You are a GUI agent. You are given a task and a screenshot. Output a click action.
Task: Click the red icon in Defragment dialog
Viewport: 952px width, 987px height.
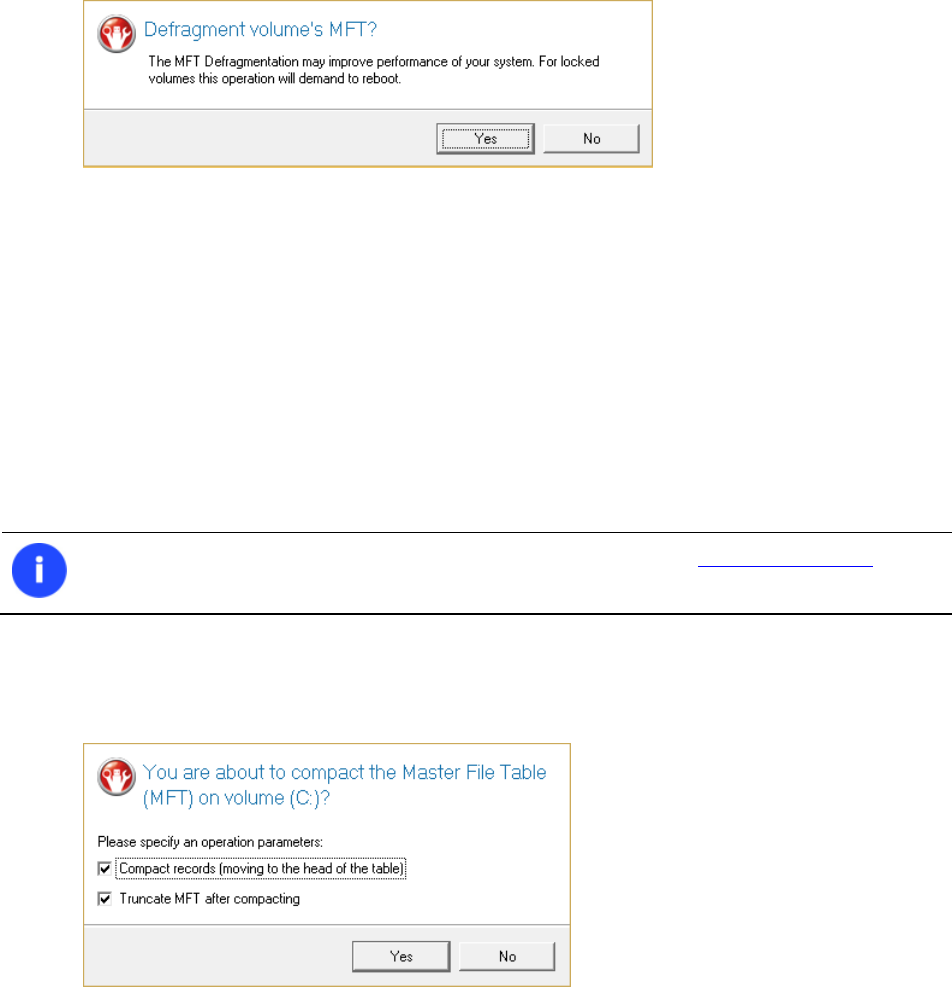pos(116,33)
